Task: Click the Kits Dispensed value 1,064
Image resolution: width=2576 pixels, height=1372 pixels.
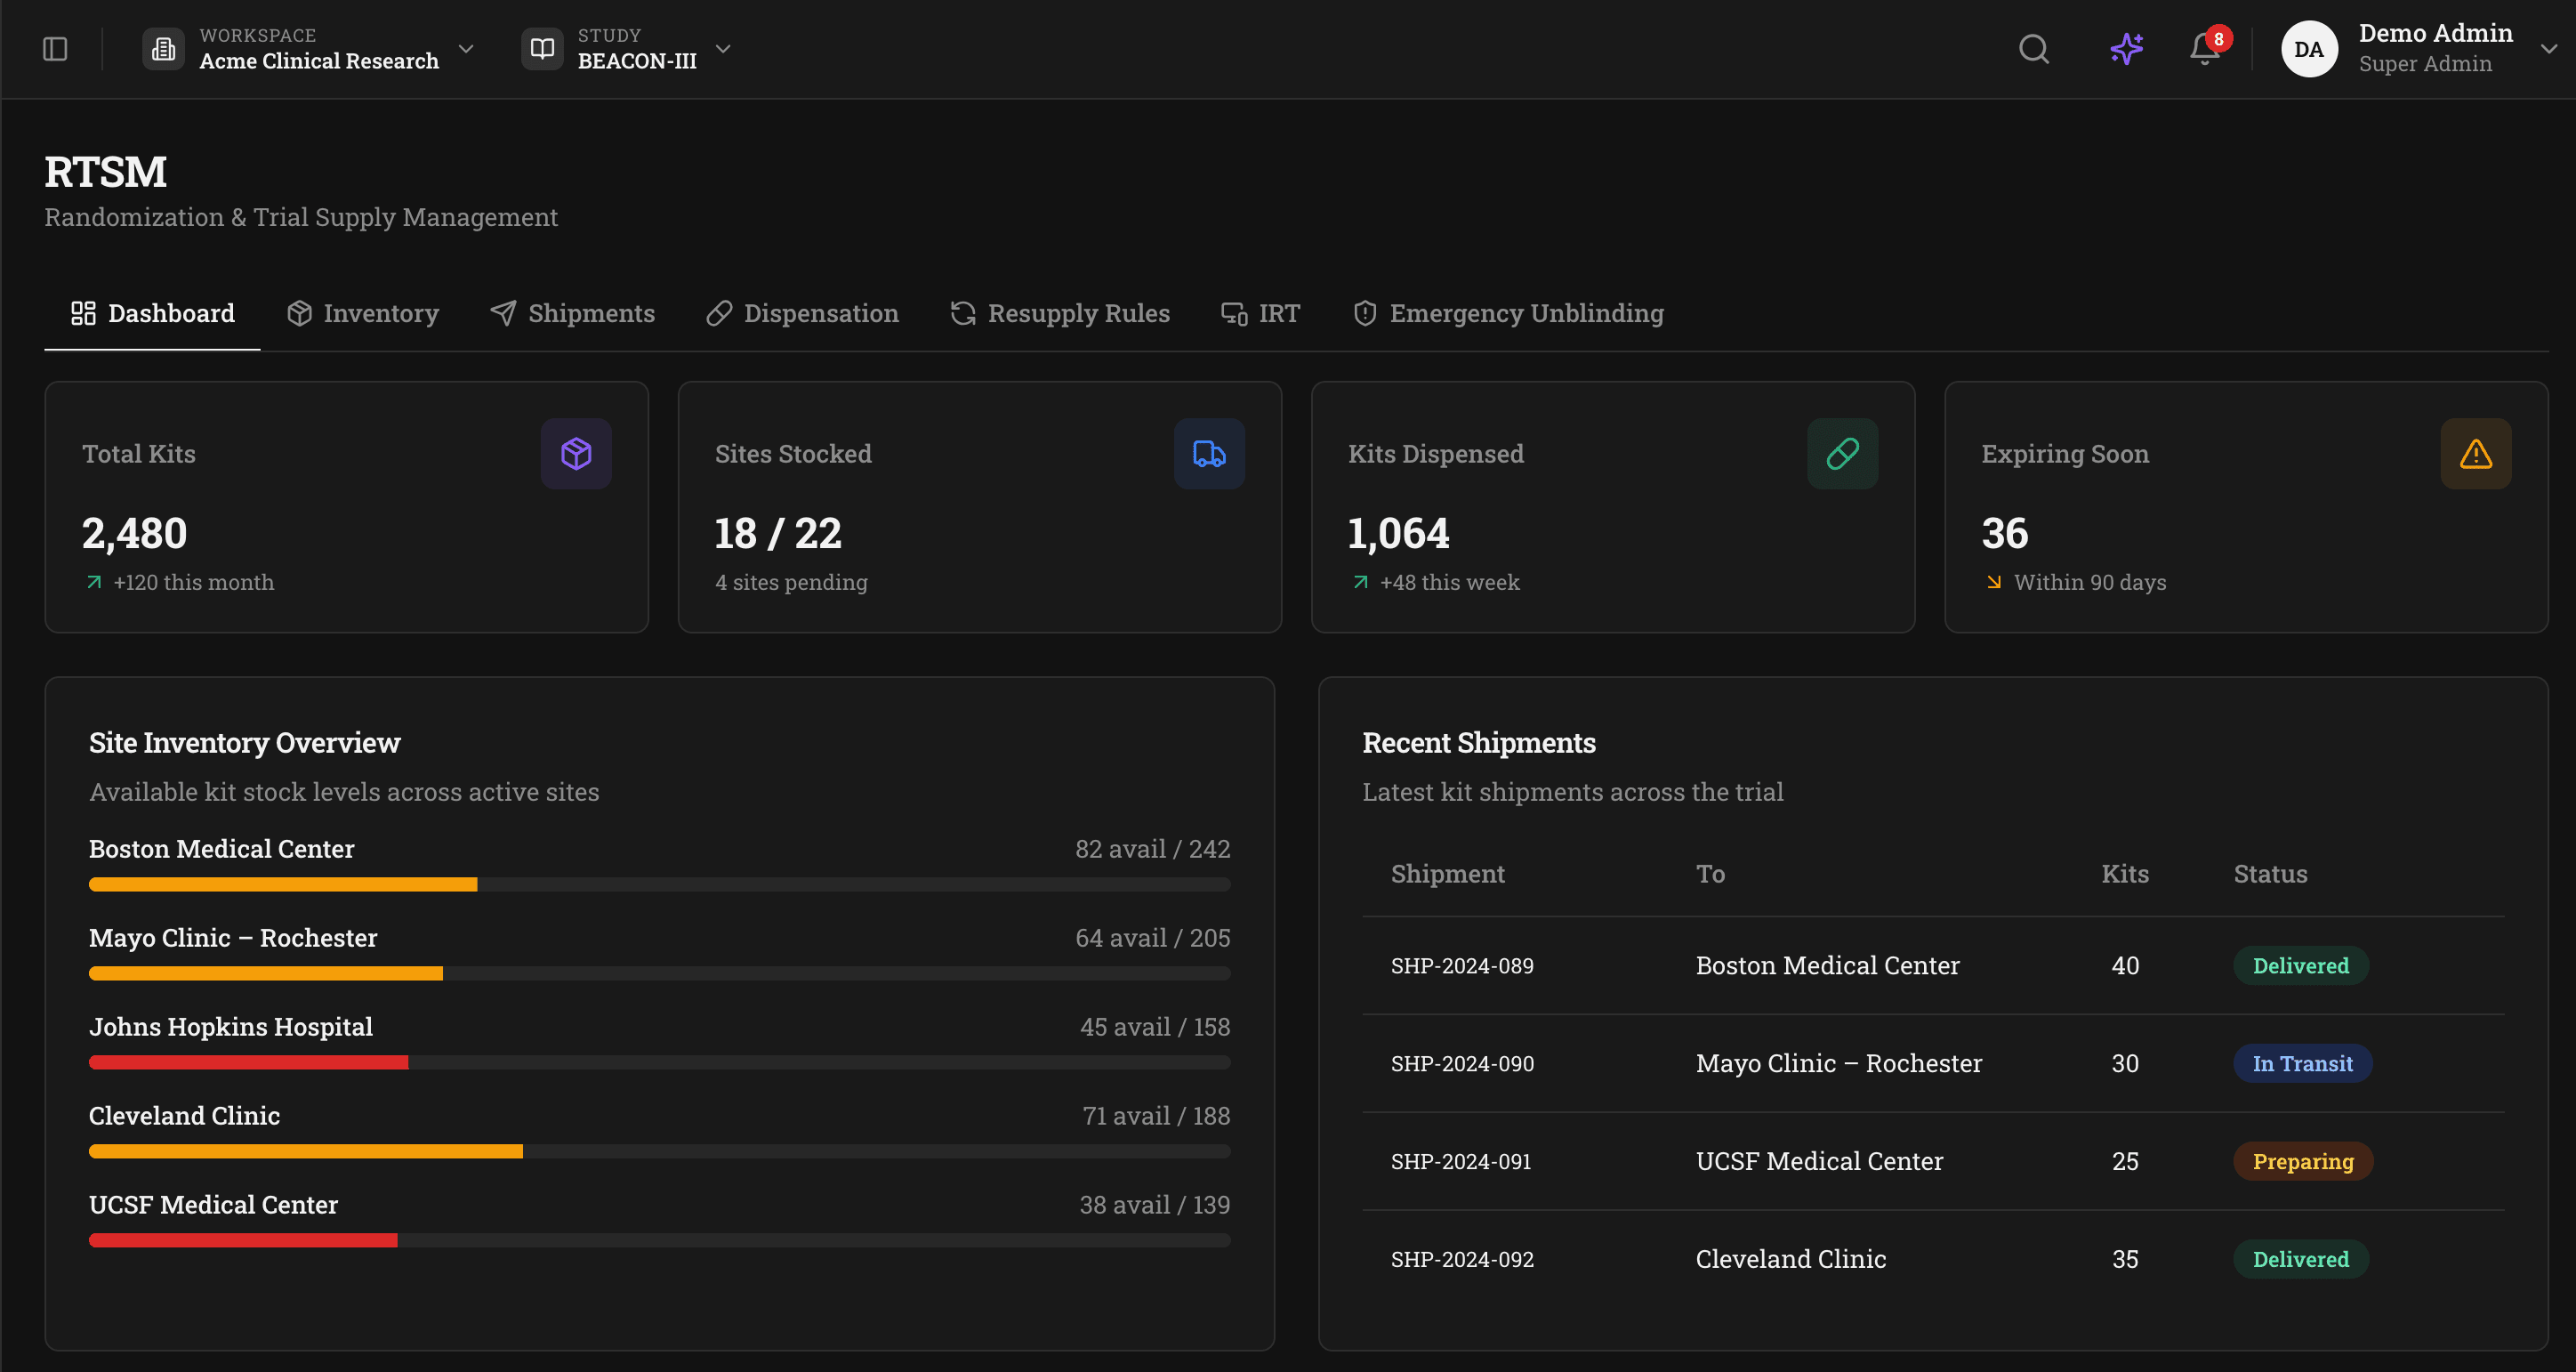Action: (1398, 533)
